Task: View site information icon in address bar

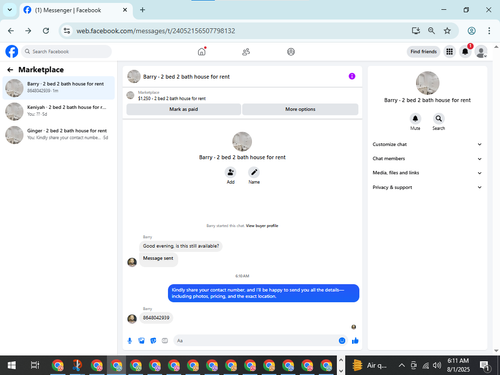Action: coord(67,31)
